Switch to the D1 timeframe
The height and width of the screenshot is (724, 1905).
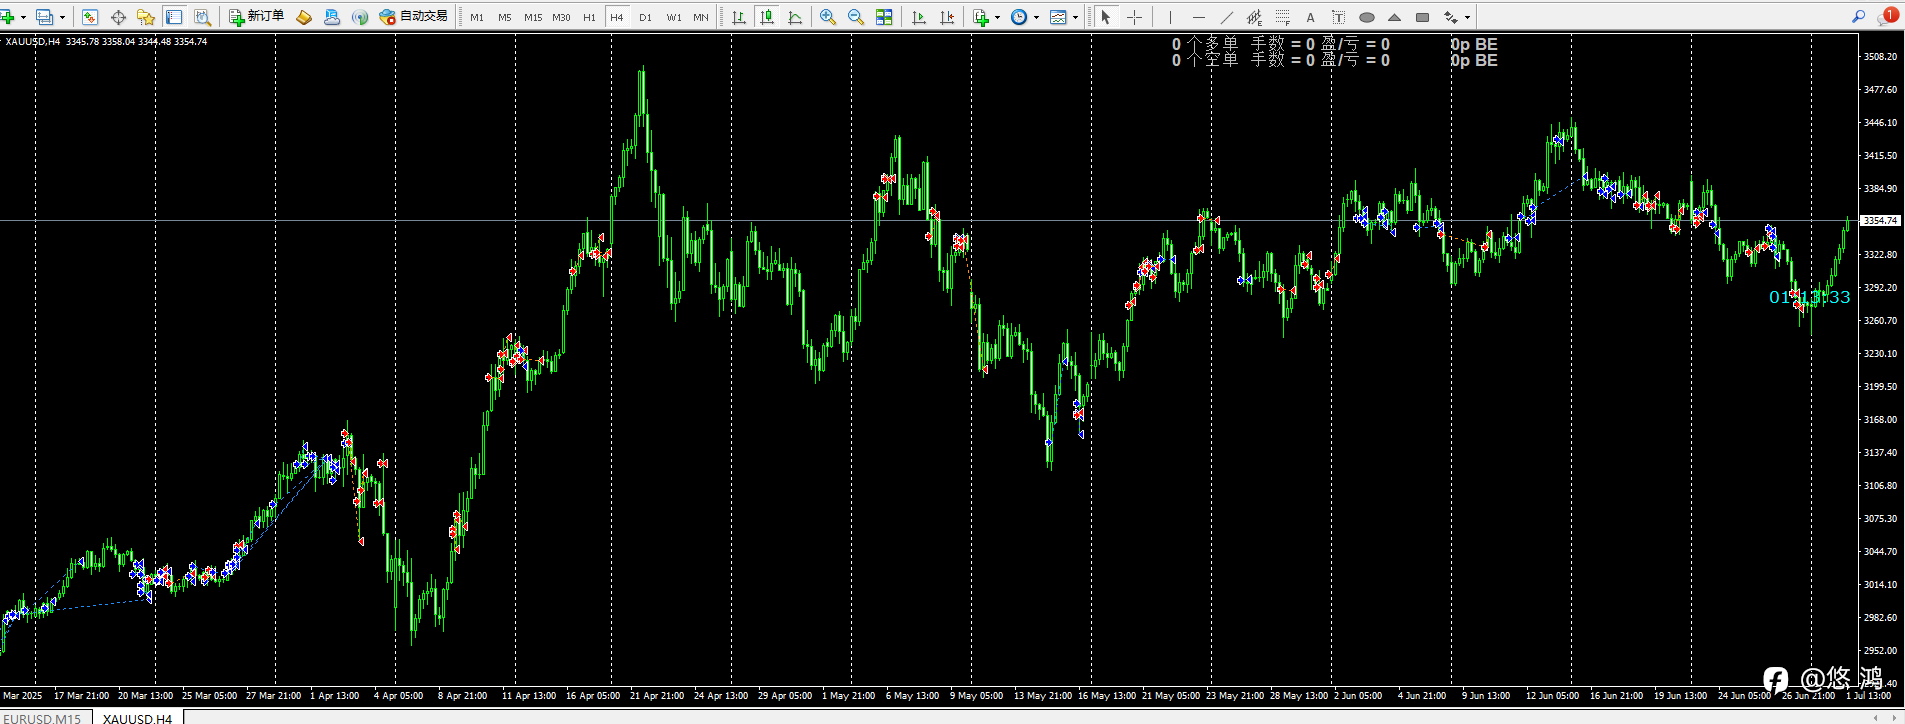(x=645, y=17)
